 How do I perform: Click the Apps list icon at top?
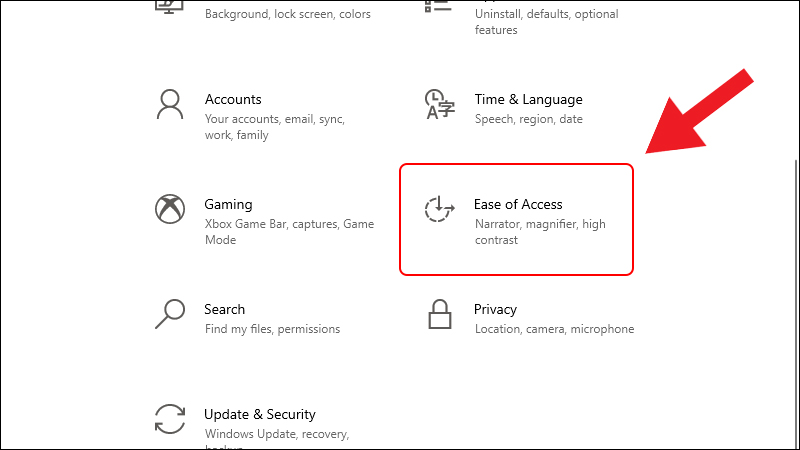click(x=439, y=8)
